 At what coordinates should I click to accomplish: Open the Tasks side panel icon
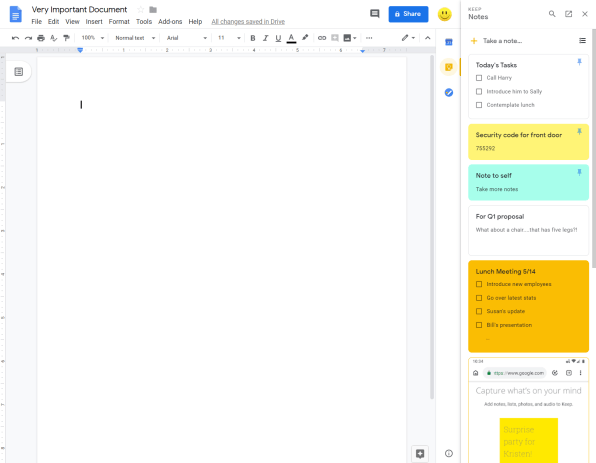click(x=449, y=92)
